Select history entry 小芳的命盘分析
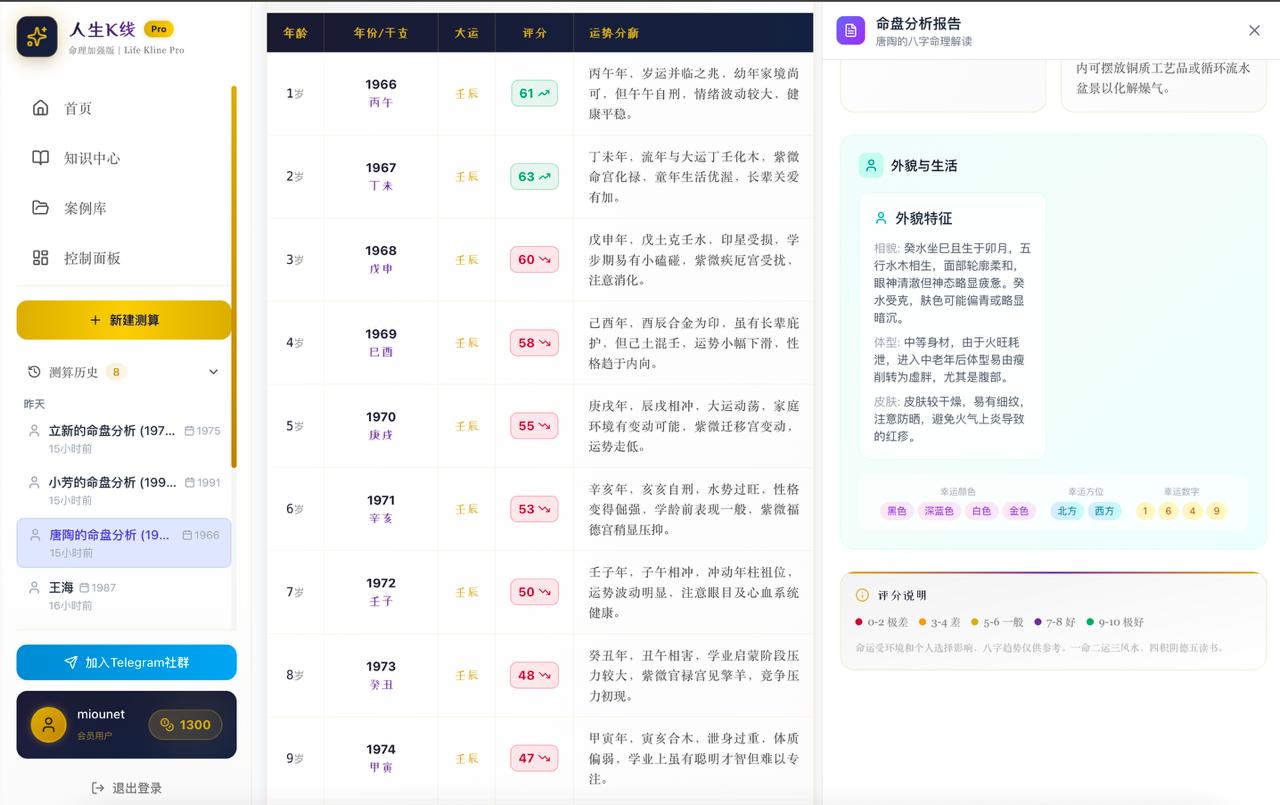 pos(124,491)
